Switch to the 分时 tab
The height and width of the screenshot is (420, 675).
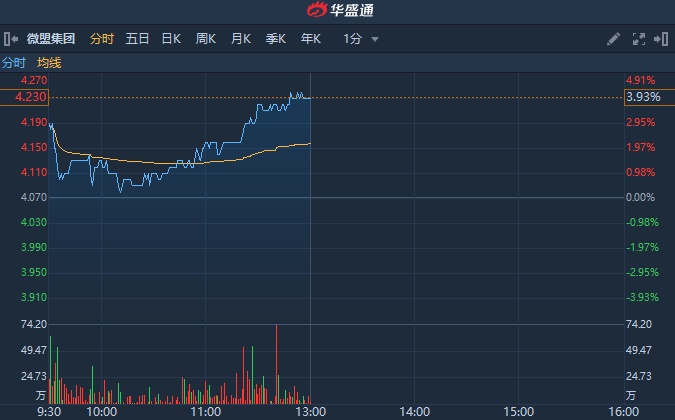102,39
